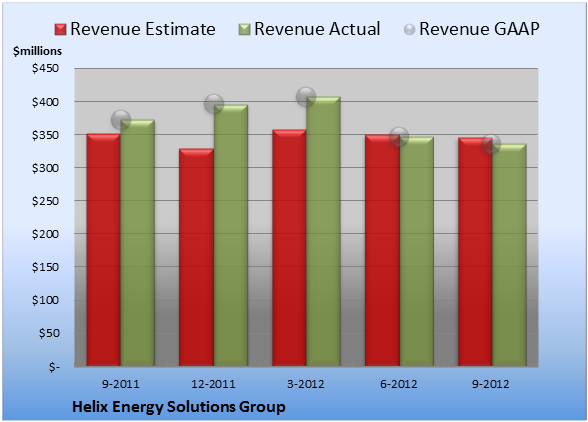Click the "$300" axis value
Screen dimensions: 588x422
45,168
